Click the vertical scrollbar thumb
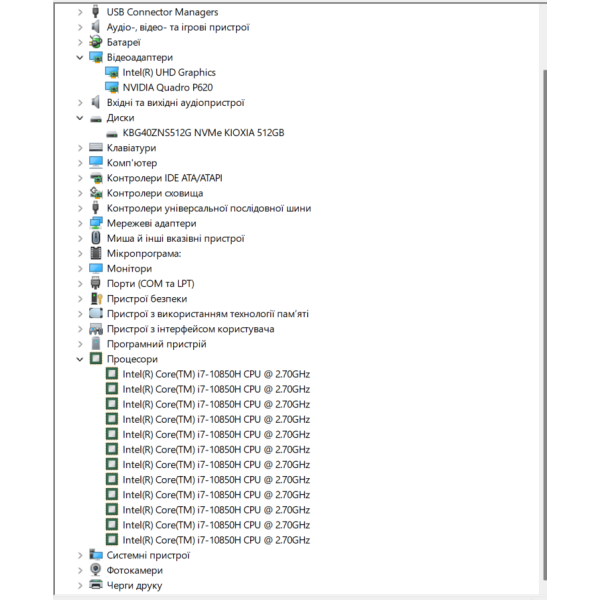Viewport: 600px width, 600px height. [x=545, y=324]
